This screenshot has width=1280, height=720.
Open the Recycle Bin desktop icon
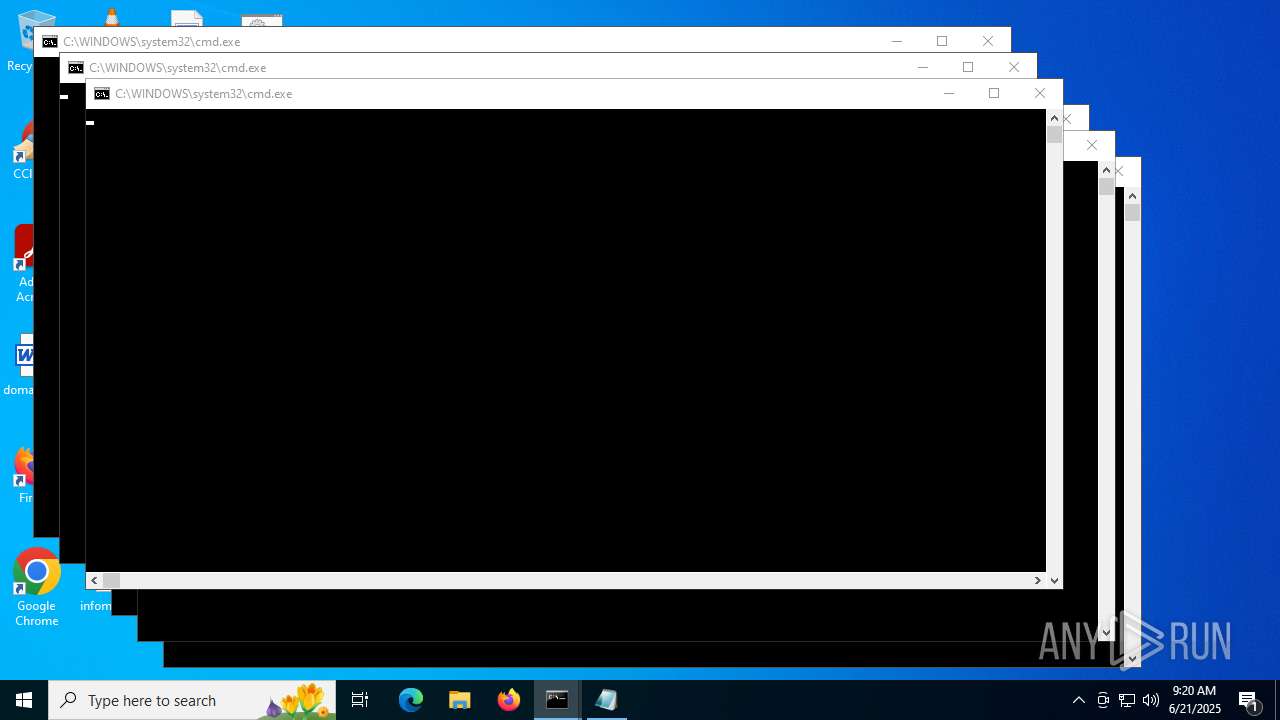22,42
